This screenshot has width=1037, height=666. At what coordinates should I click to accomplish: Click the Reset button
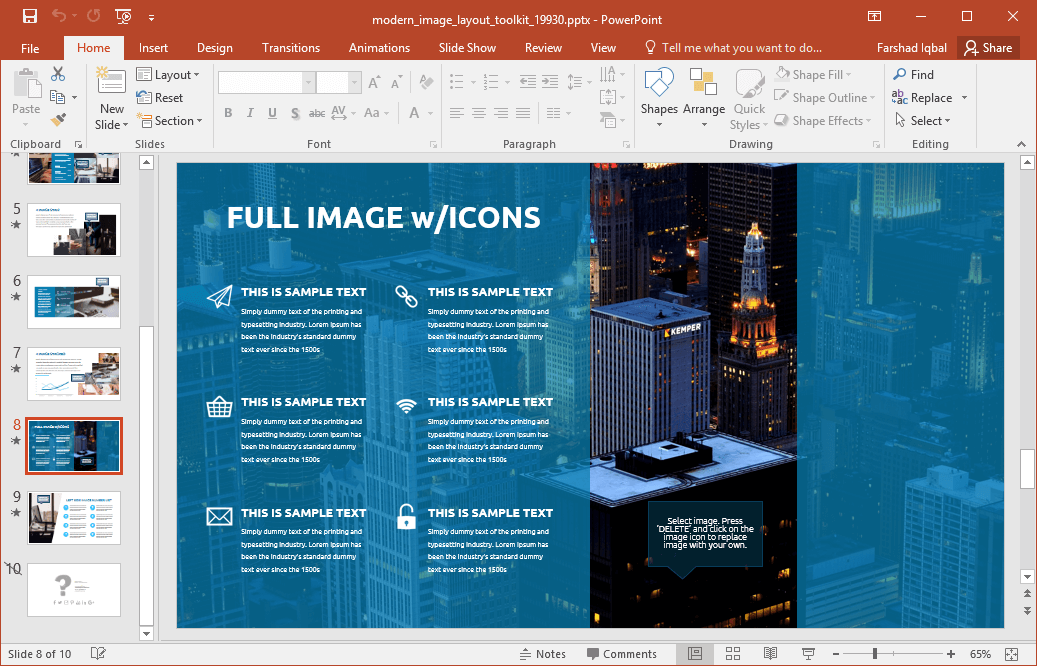click(159, 97)
